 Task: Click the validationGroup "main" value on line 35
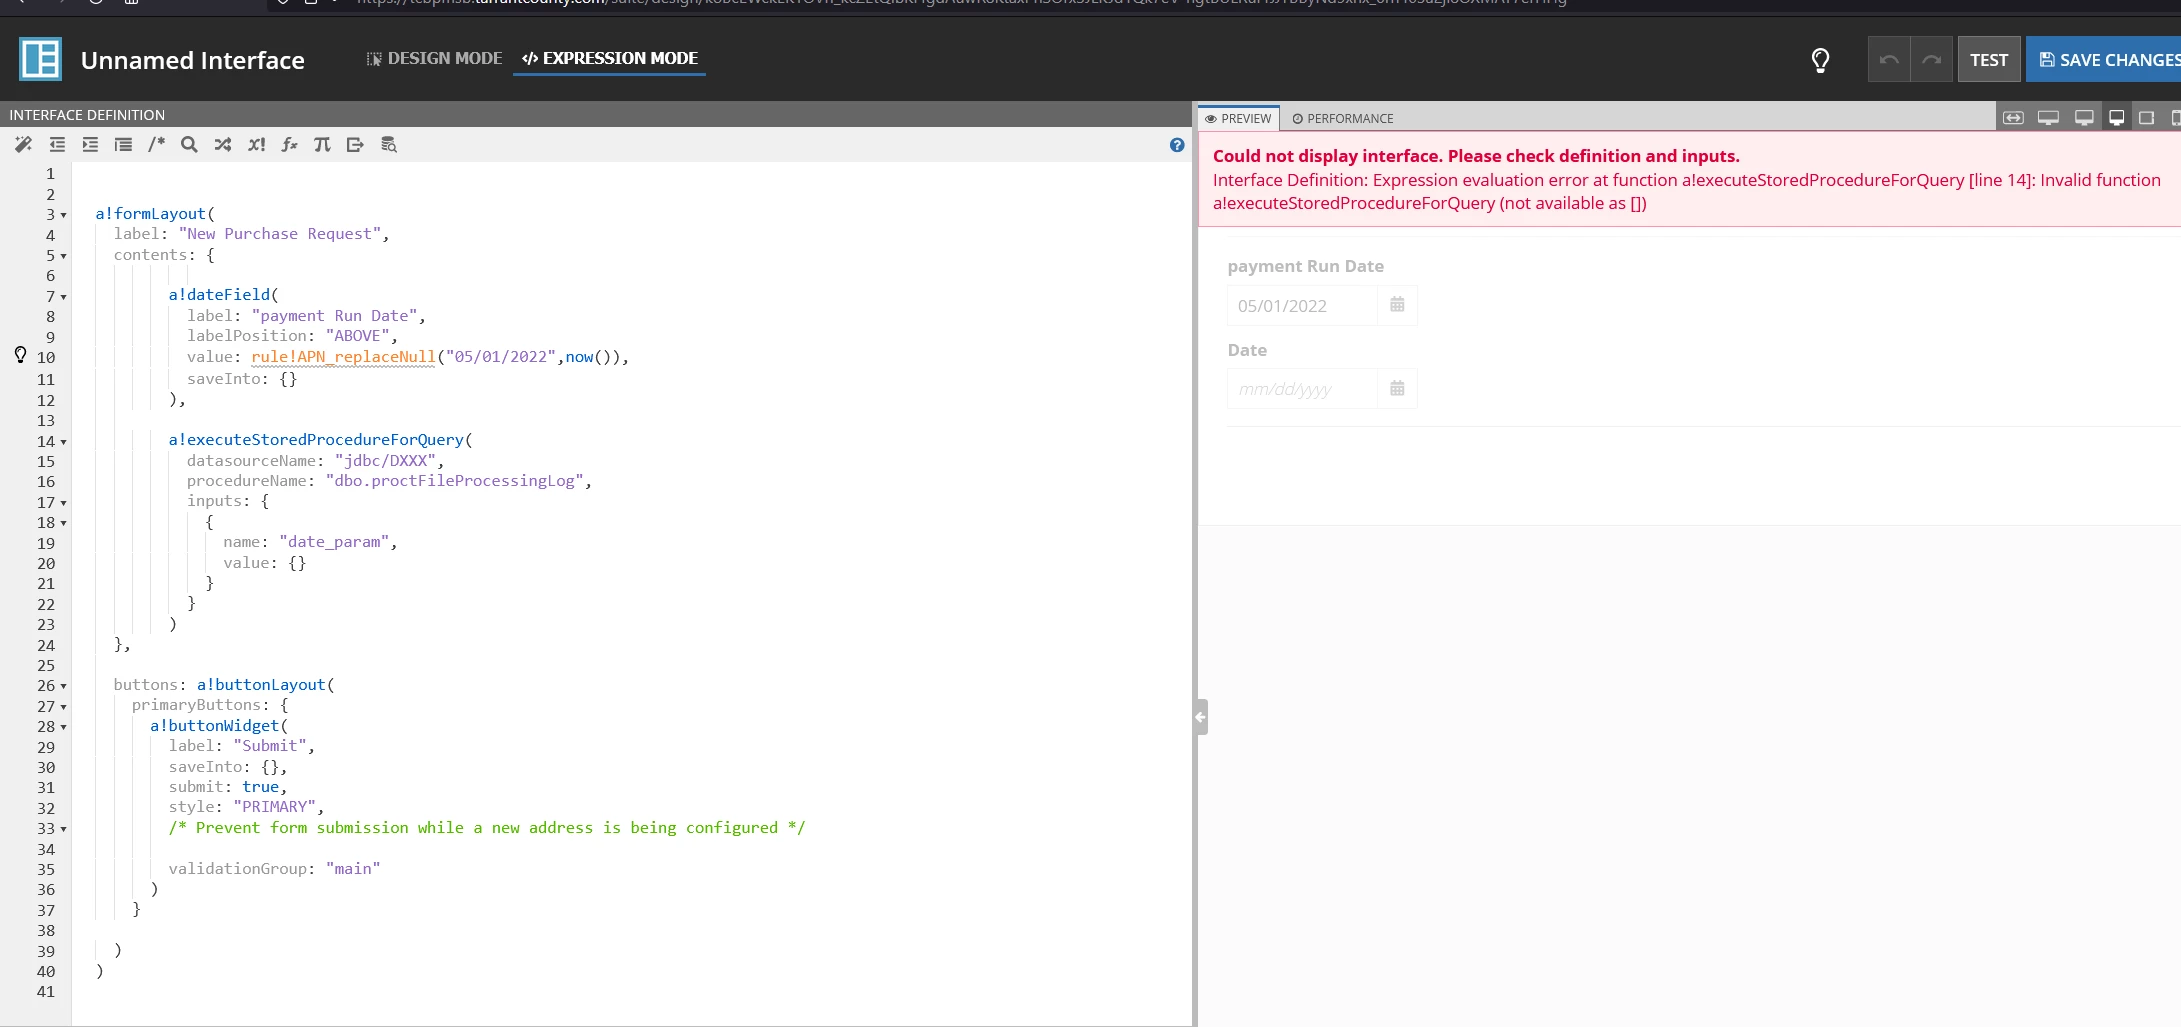(x=353, y=869)
